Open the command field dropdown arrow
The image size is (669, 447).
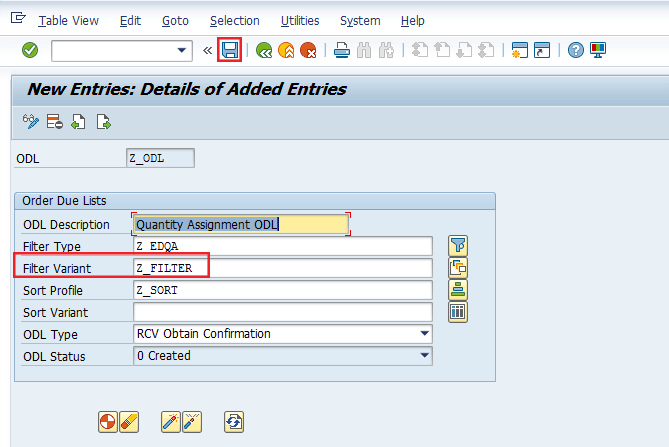coord(182,50)
